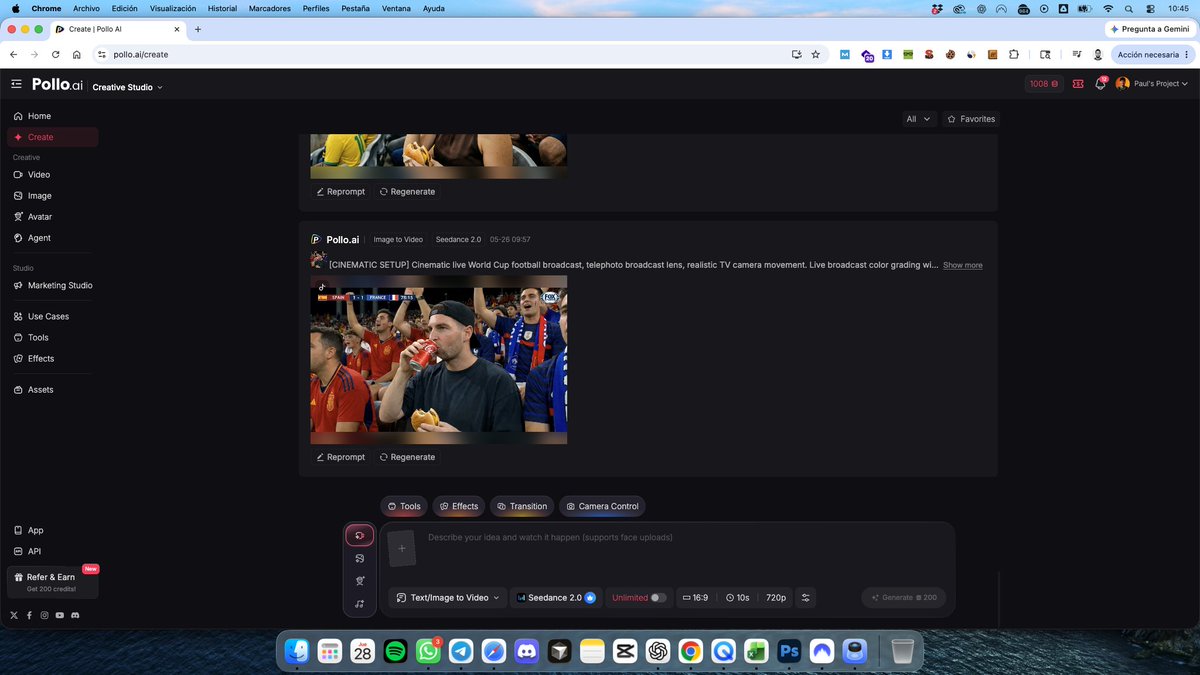Screen dimensions: 1200x675
Task: Open the Seedance 2.0 model selector
Action: 556,598
